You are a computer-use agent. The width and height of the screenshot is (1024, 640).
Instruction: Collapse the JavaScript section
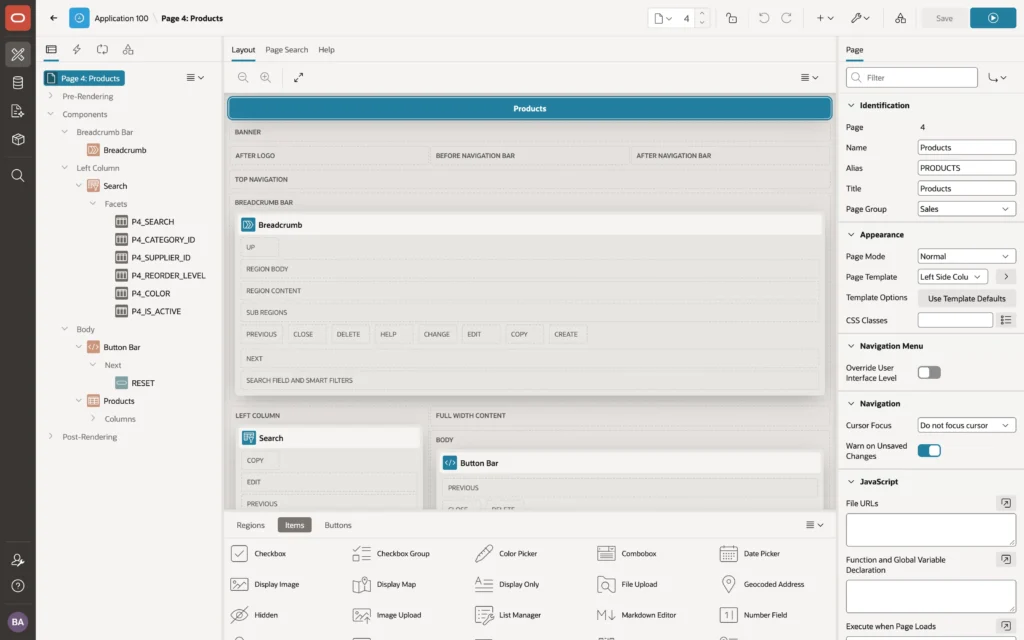coord(851,481)
